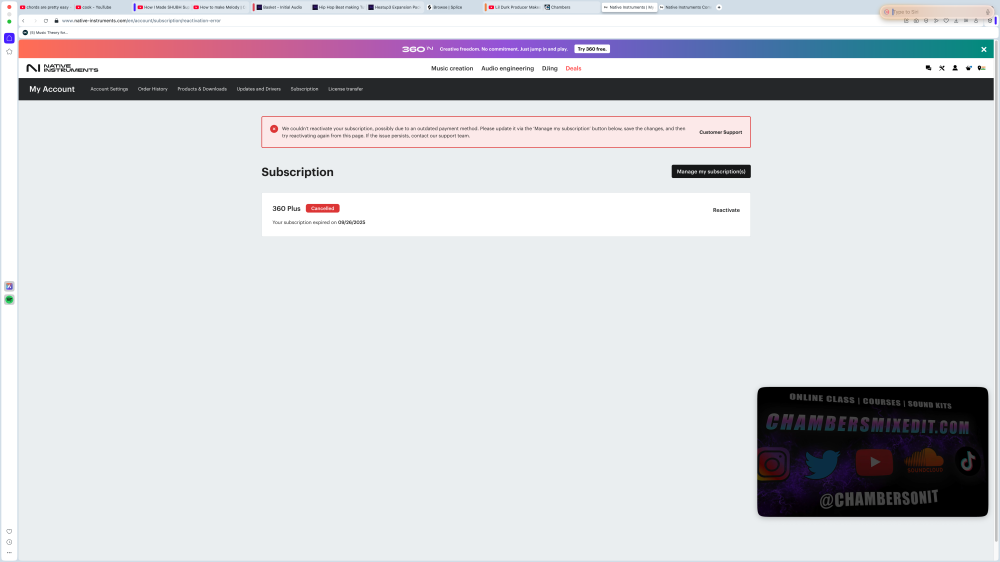
Task: Switch to 'Lil Durk Producer' tab
Action: [x=514, y=7]
